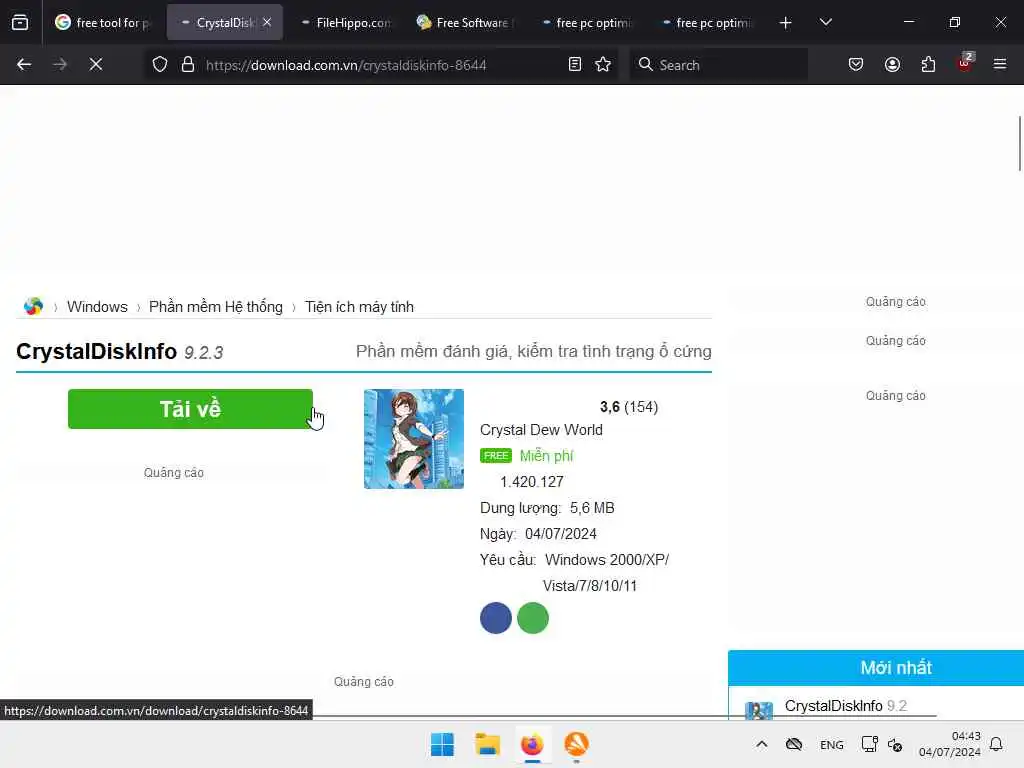Open the clock and date panel

[x=950, y=744]
